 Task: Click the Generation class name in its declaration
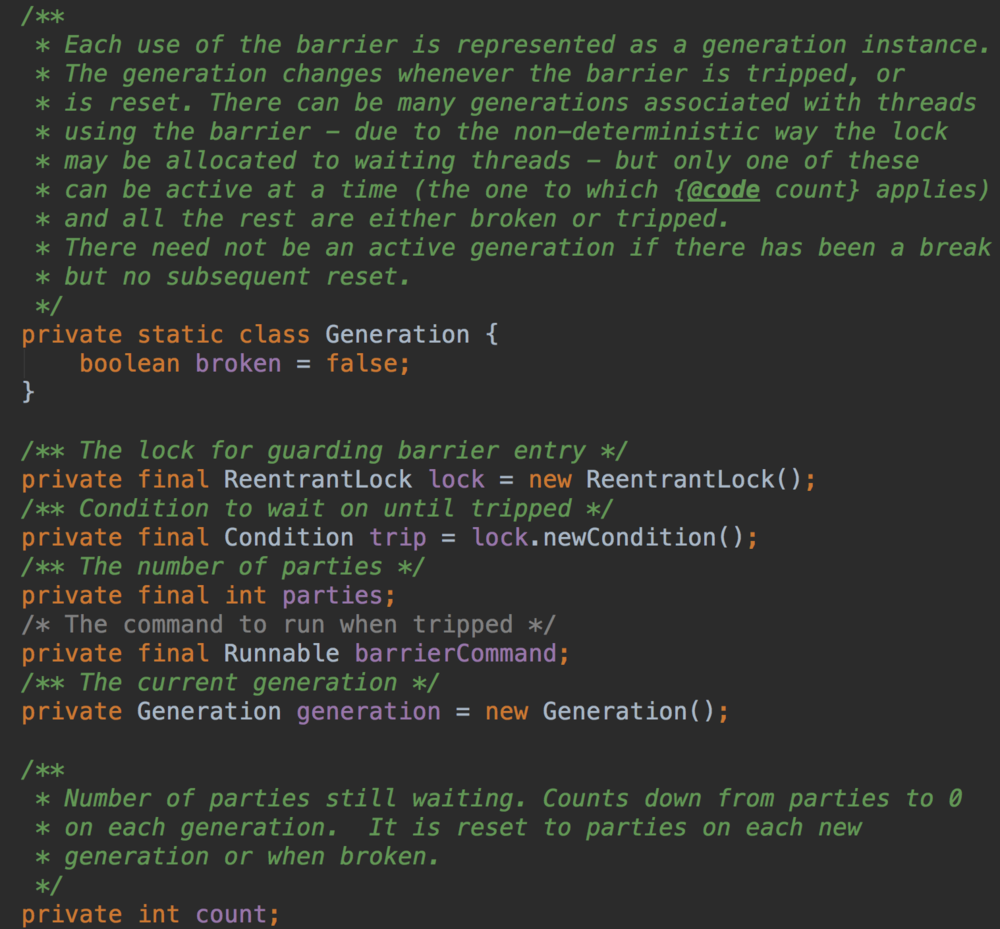click(397, 335)
